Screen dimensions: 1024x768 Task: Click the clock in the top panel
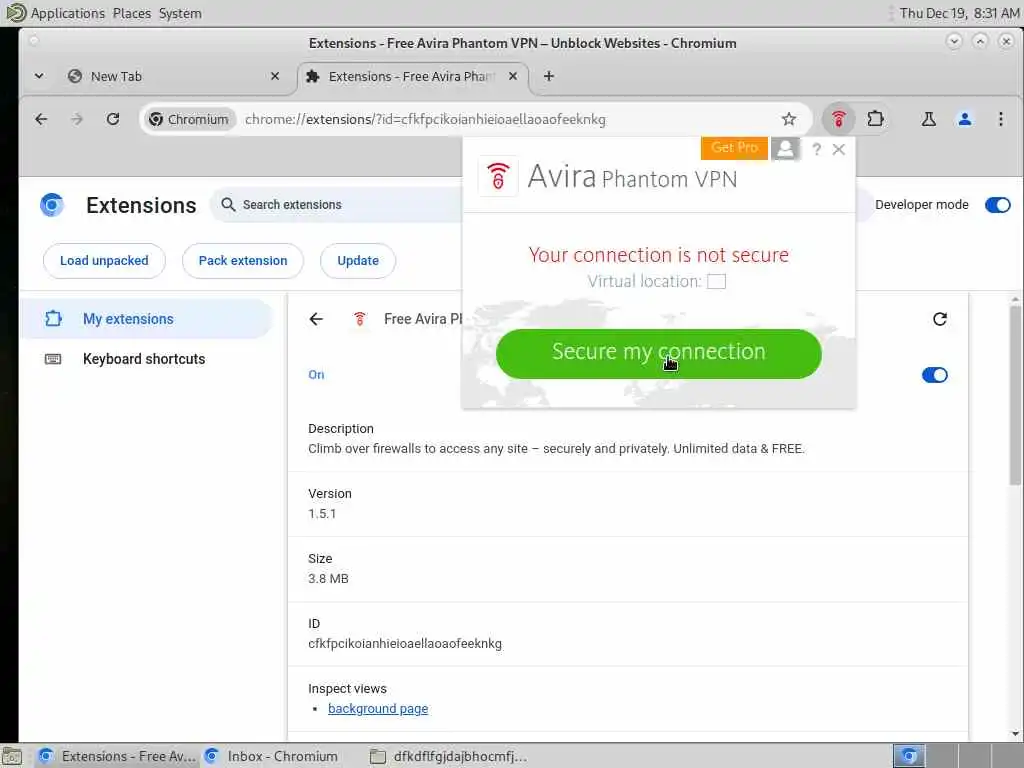coord(959,13)
